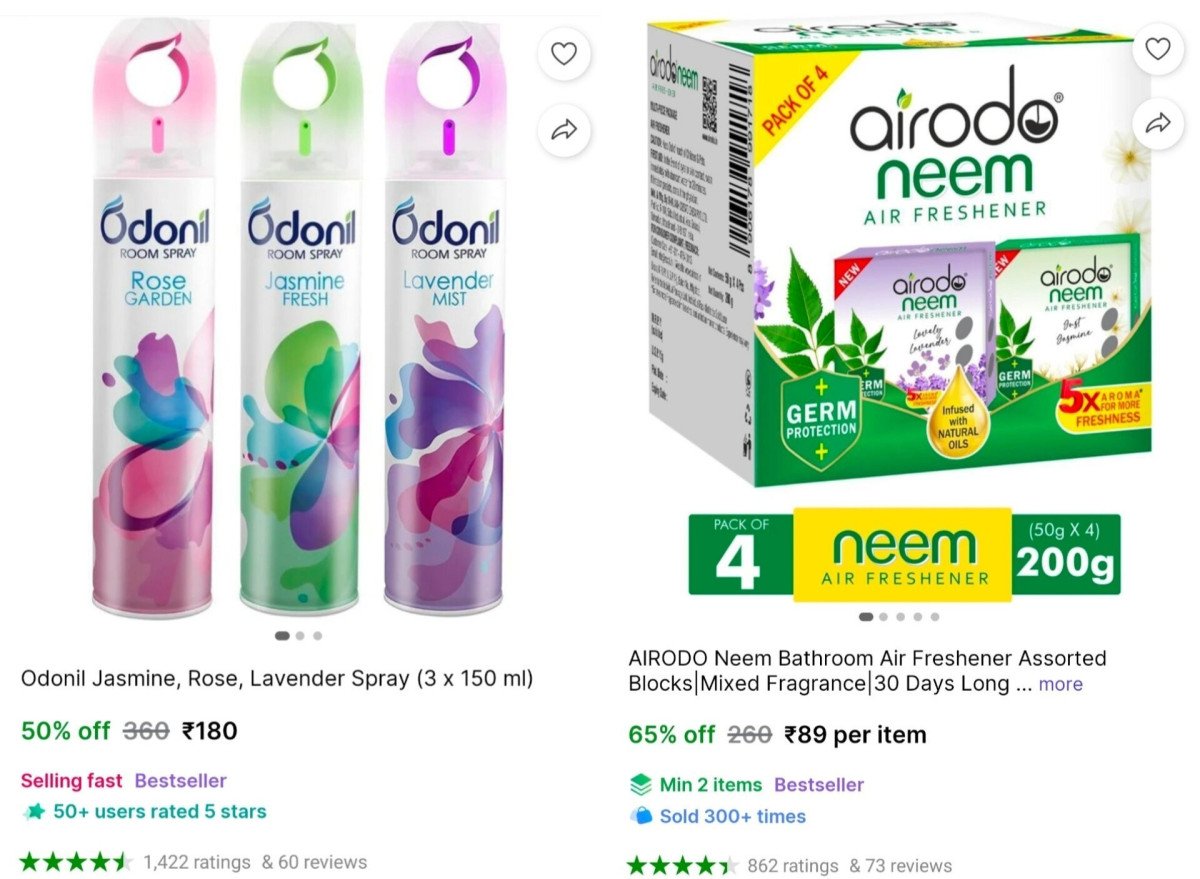This screenshot has width=1200, height=879.
Task: Add AIRODO Neem freshener to wishlist
Action: 1158,47
